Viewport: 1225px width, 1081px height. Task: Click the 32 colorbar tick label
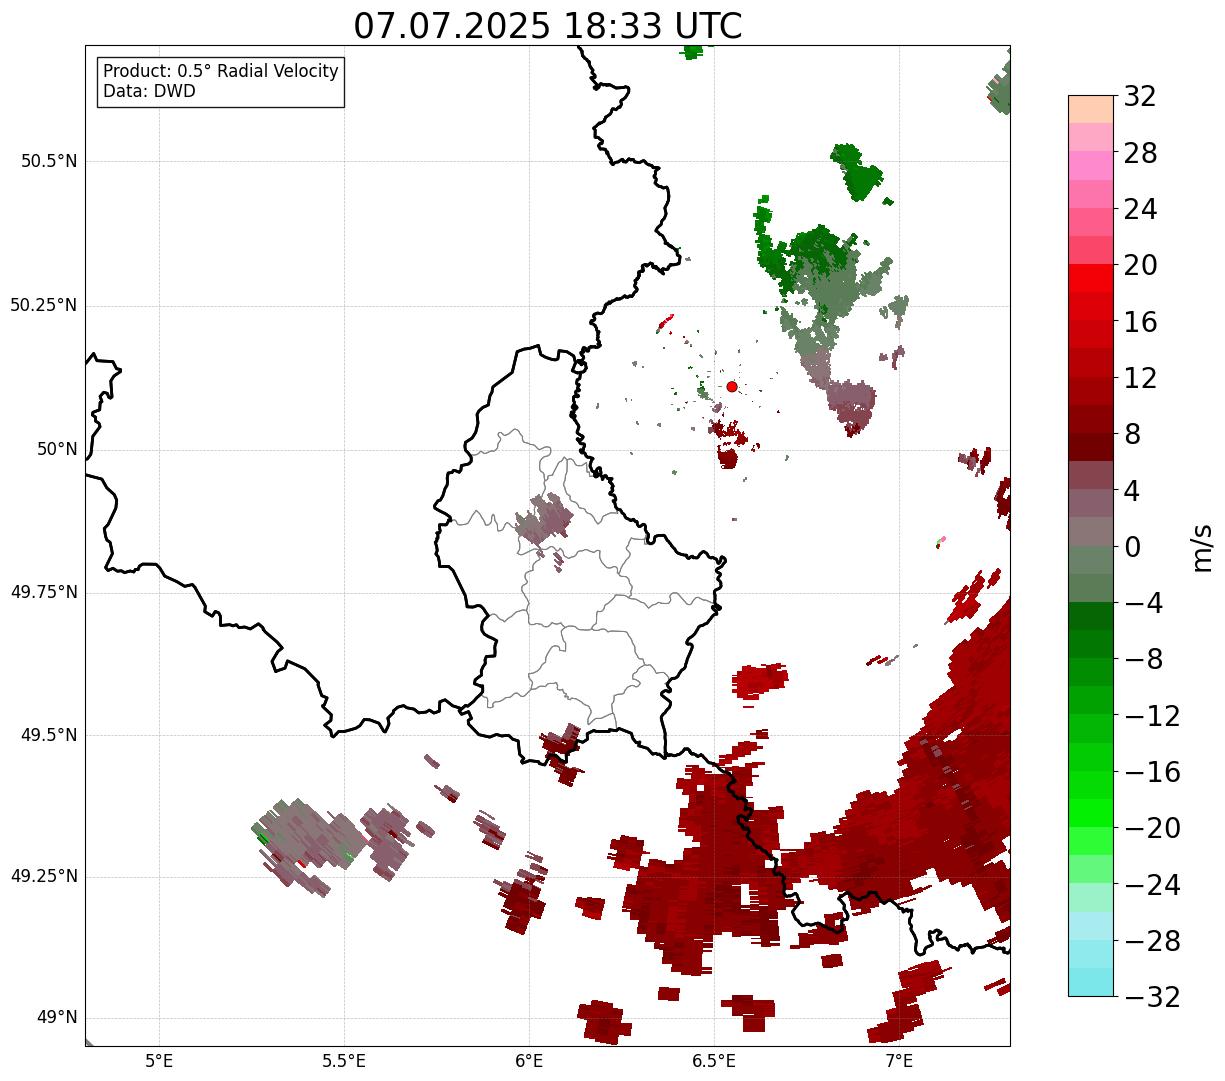click(x=1140, y=97)
